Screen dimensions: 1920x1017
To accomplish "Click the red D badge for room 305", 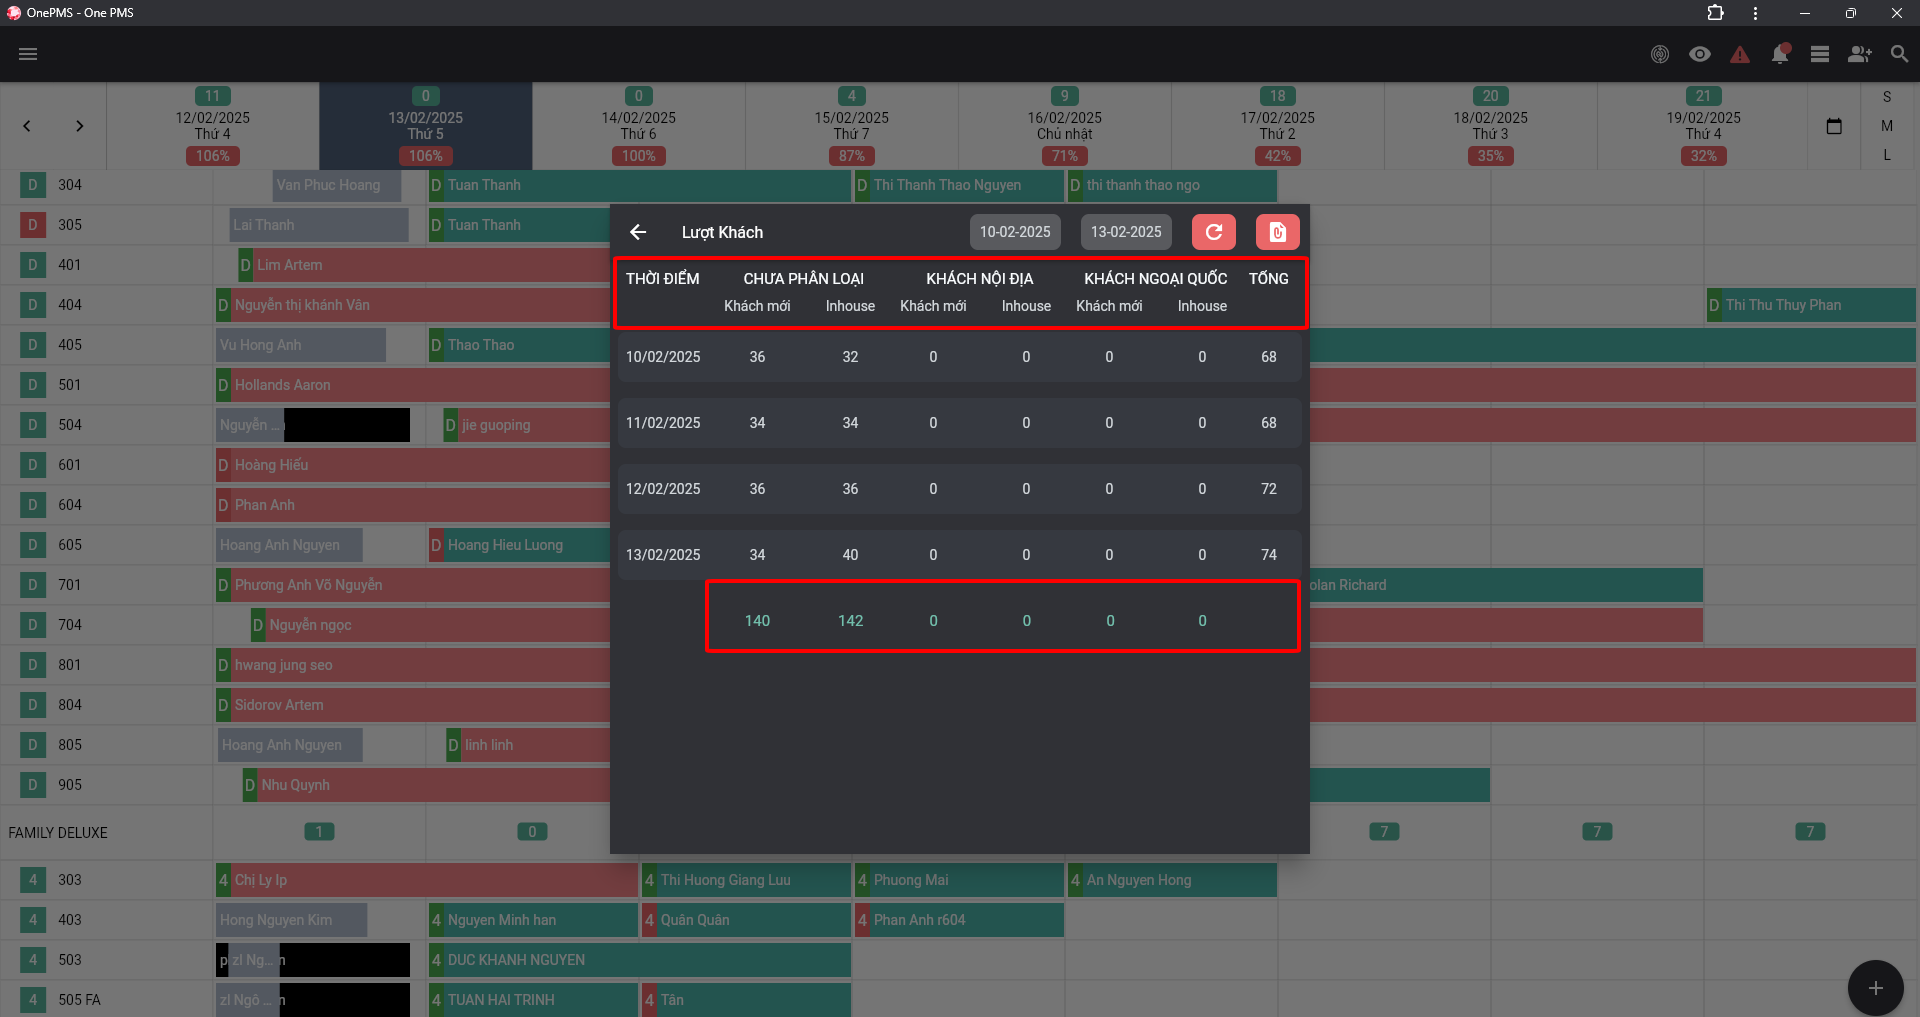I will [x=33, y=225].
